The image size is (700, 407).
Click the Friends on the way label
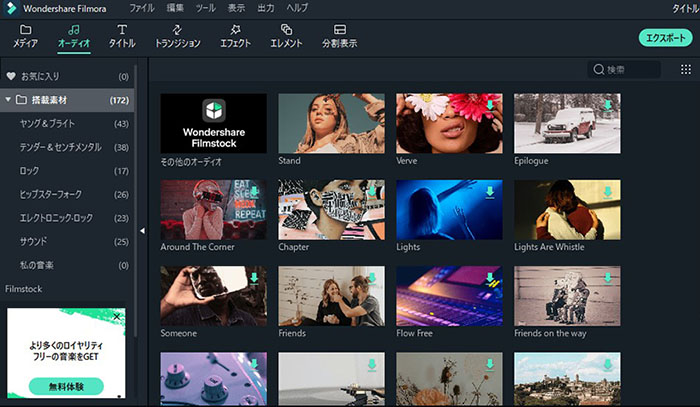(x=550, y=333)
